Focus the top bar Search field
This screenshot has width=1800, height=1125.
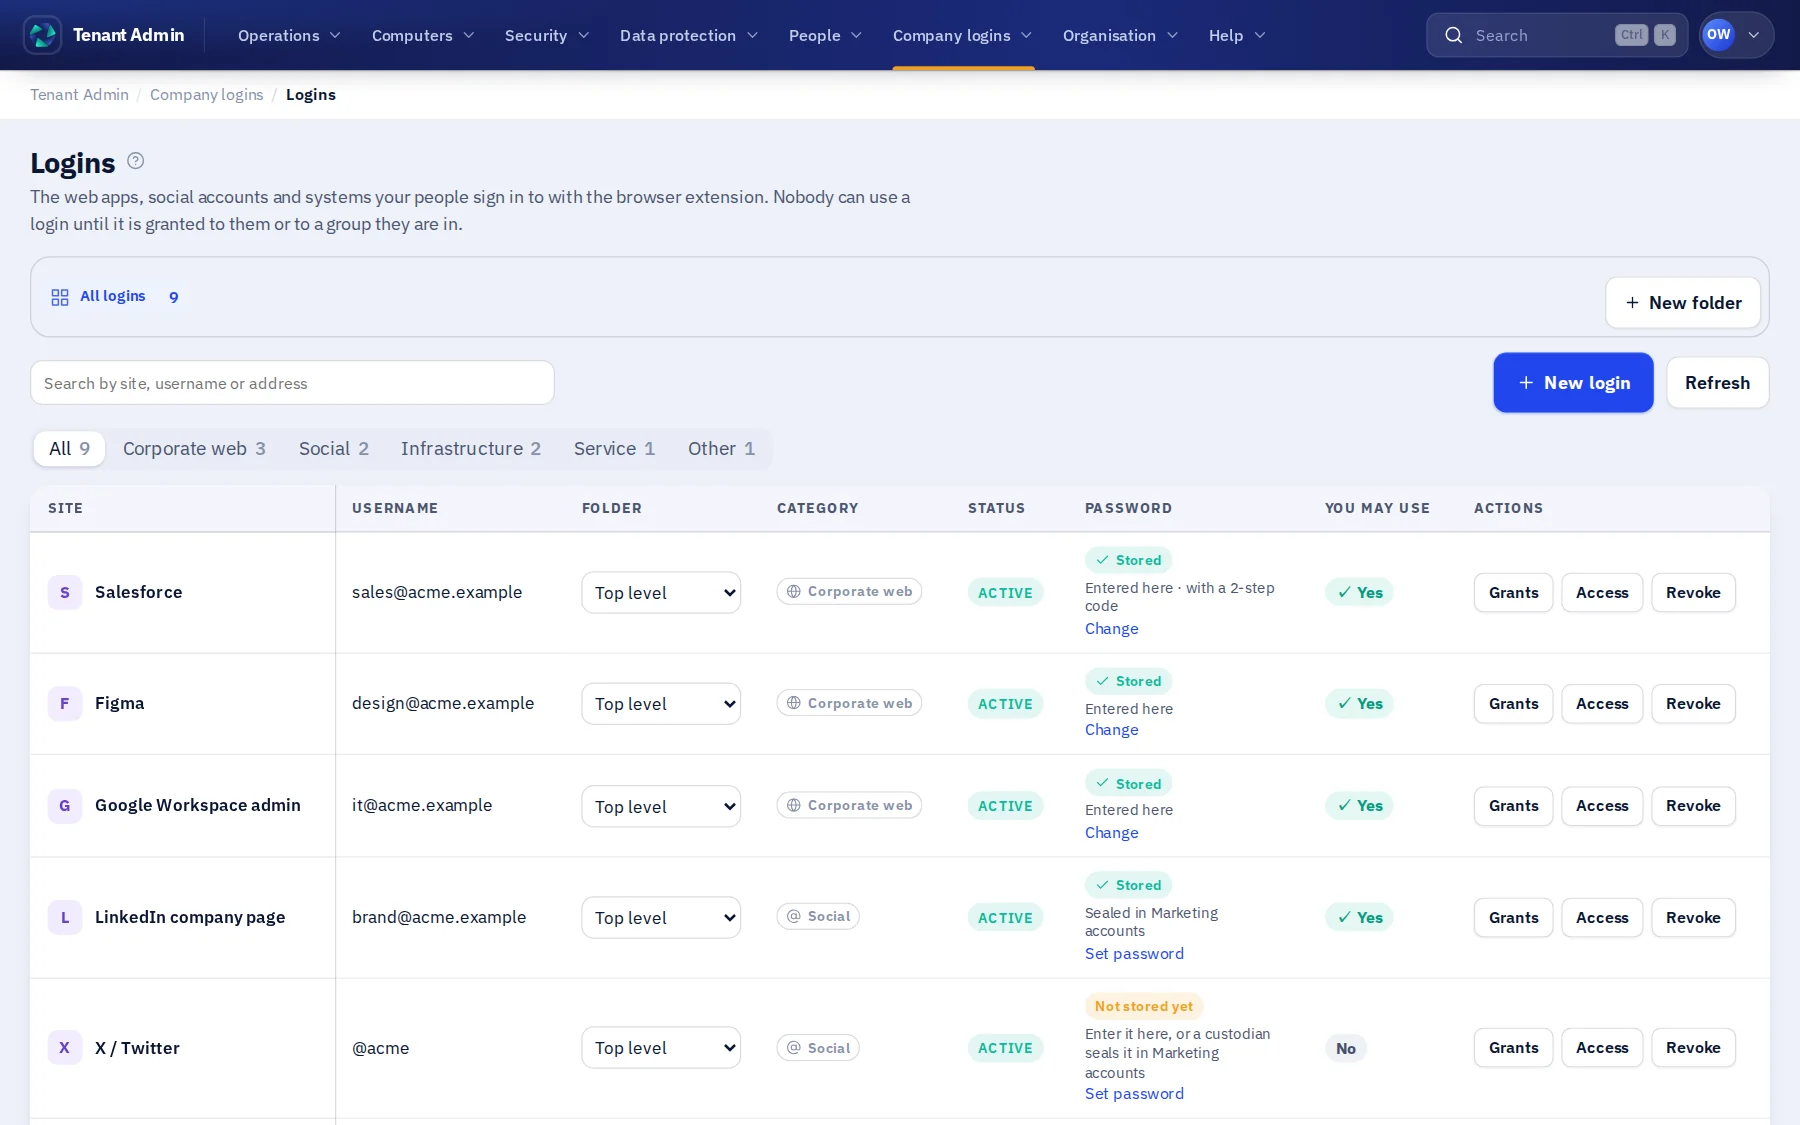(1556, 35)
